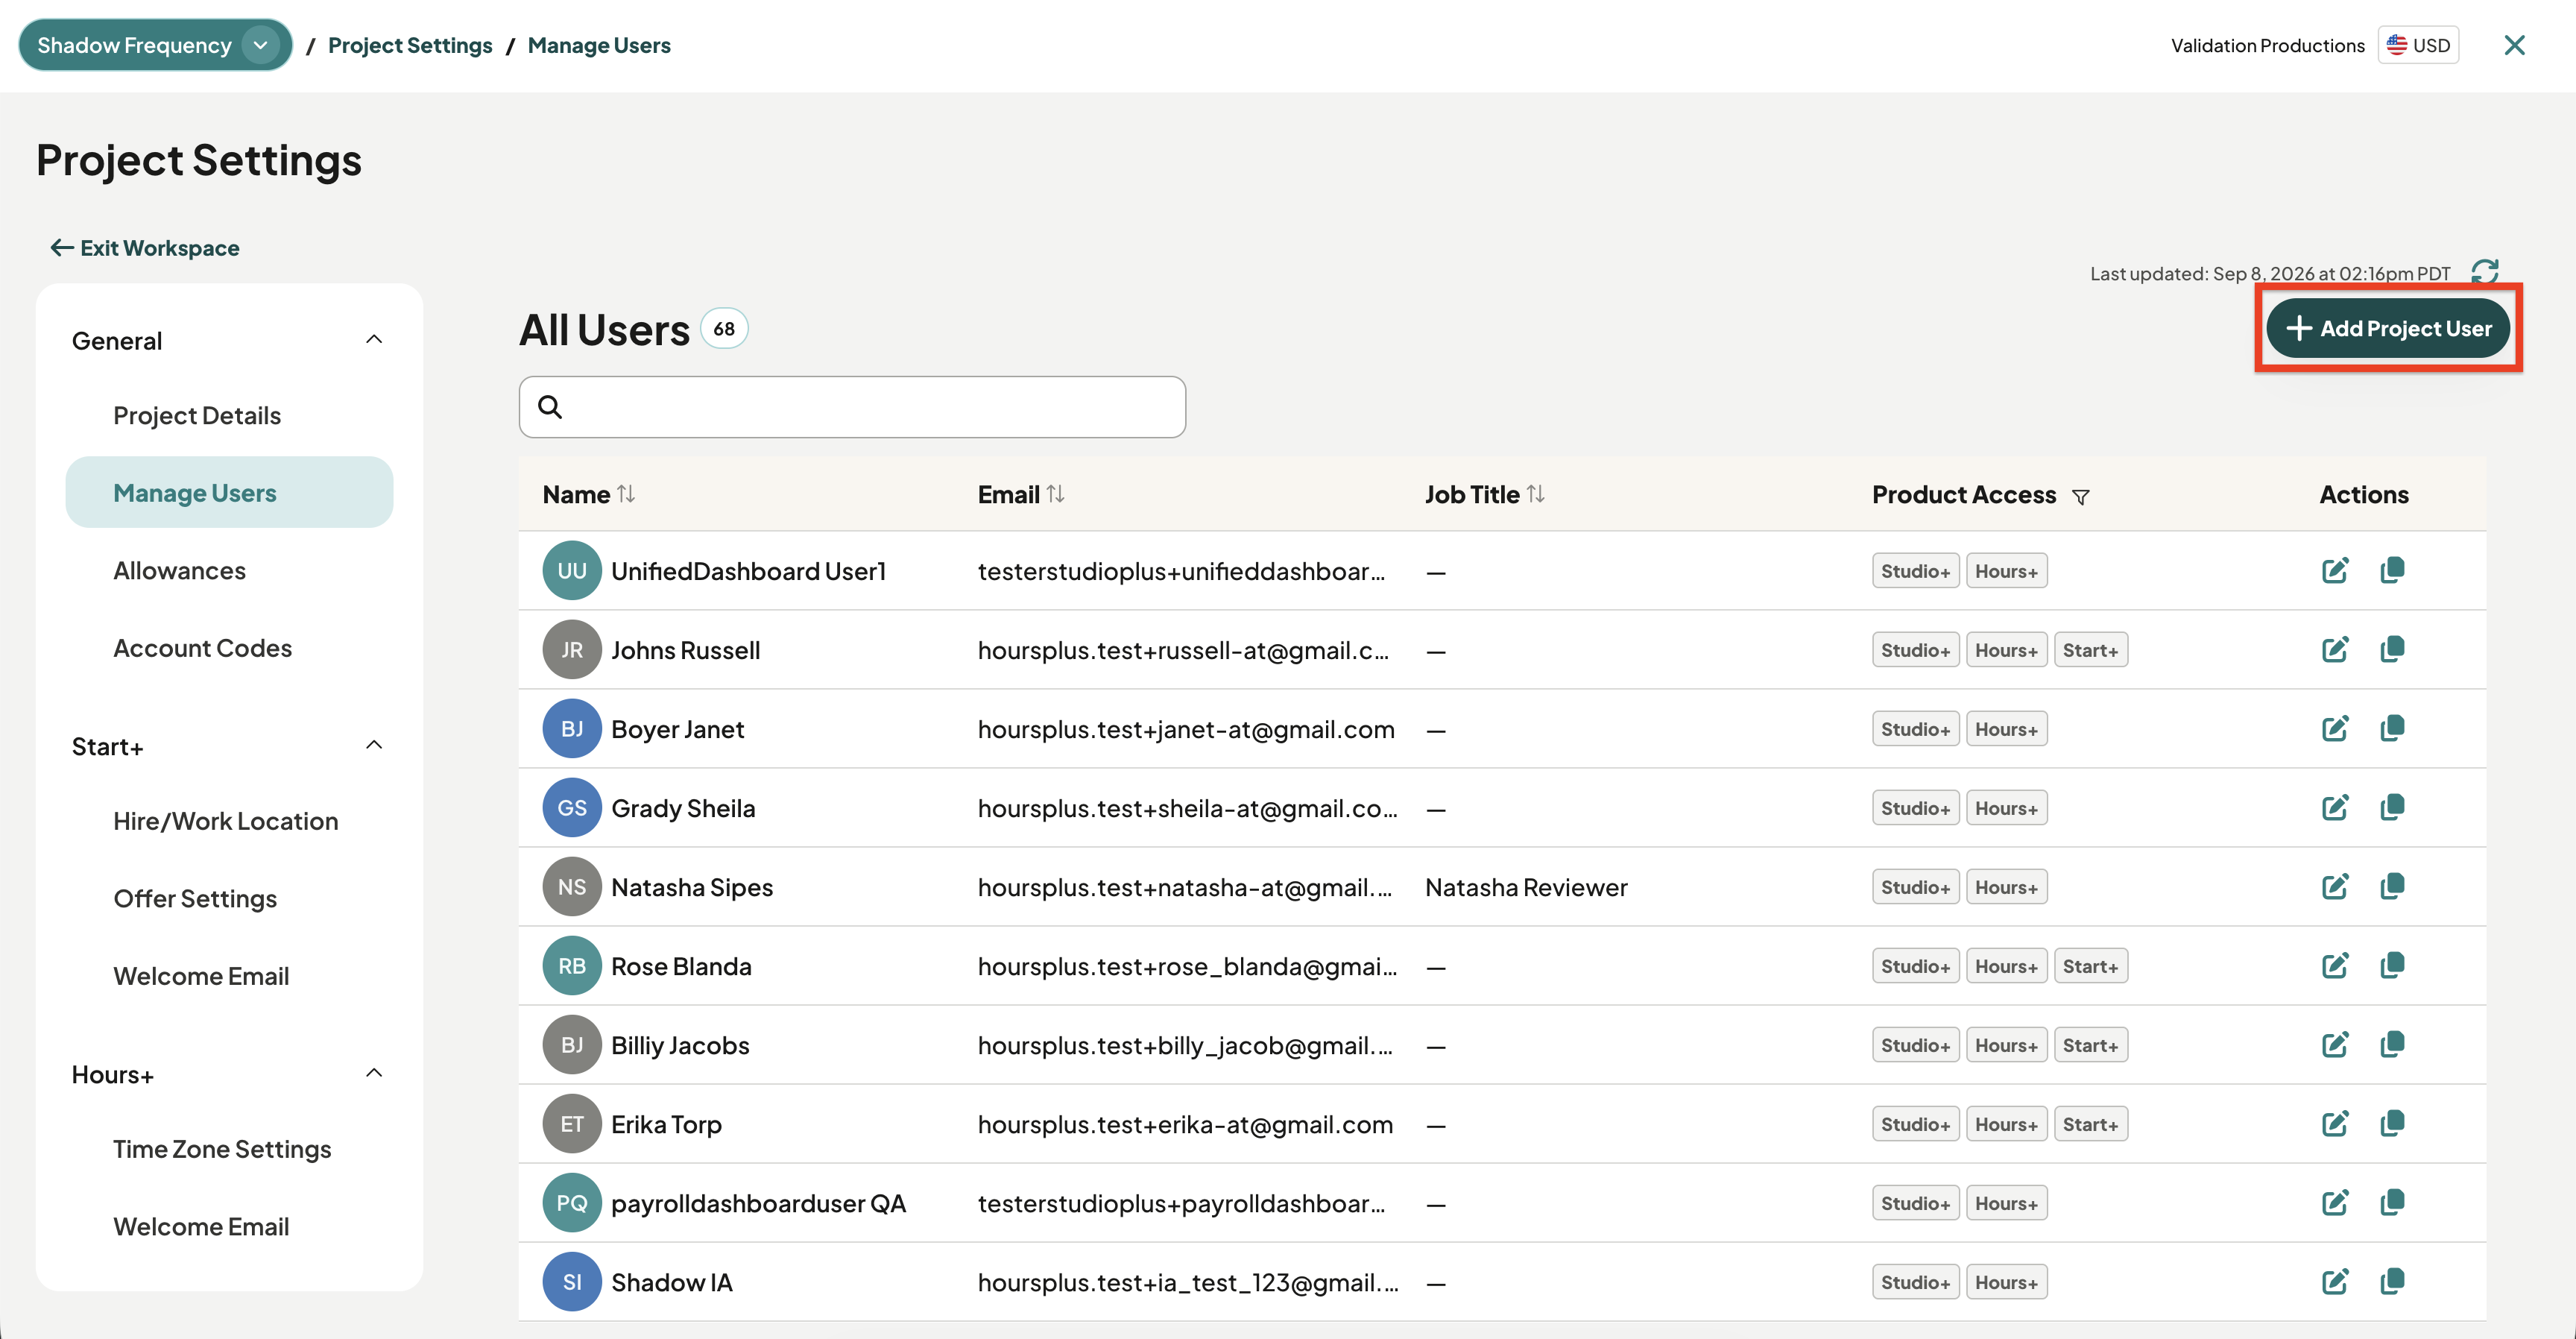2576x1339 pixels.
Task: Copy the Boyer Janet user entry
Action: [2392, 728]
